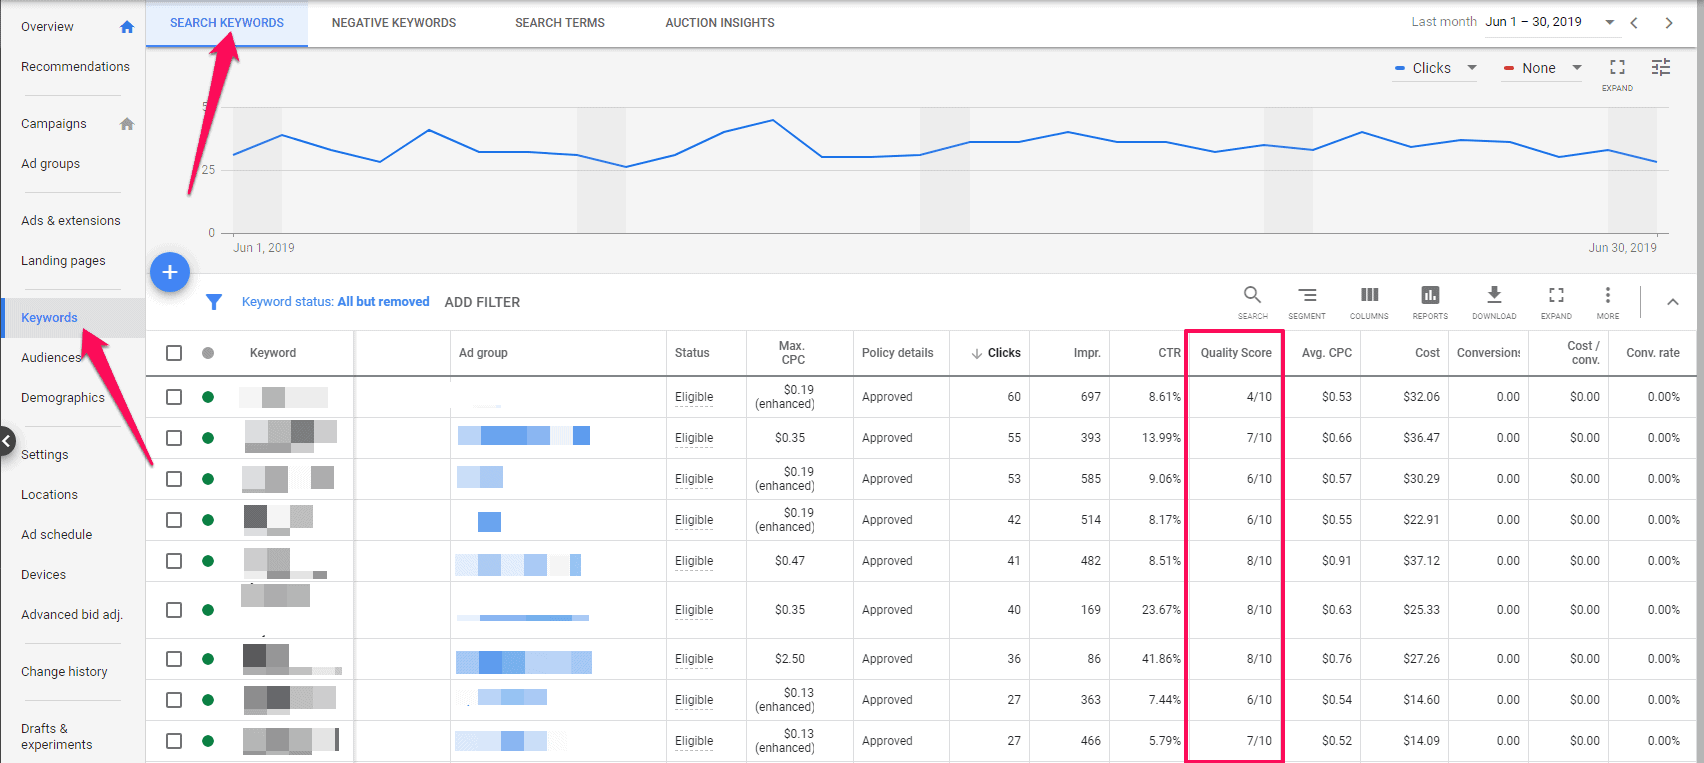1704x763 pixels.
Task: Switch to Negative Keywords tab
Action: [x=394, y=23]
